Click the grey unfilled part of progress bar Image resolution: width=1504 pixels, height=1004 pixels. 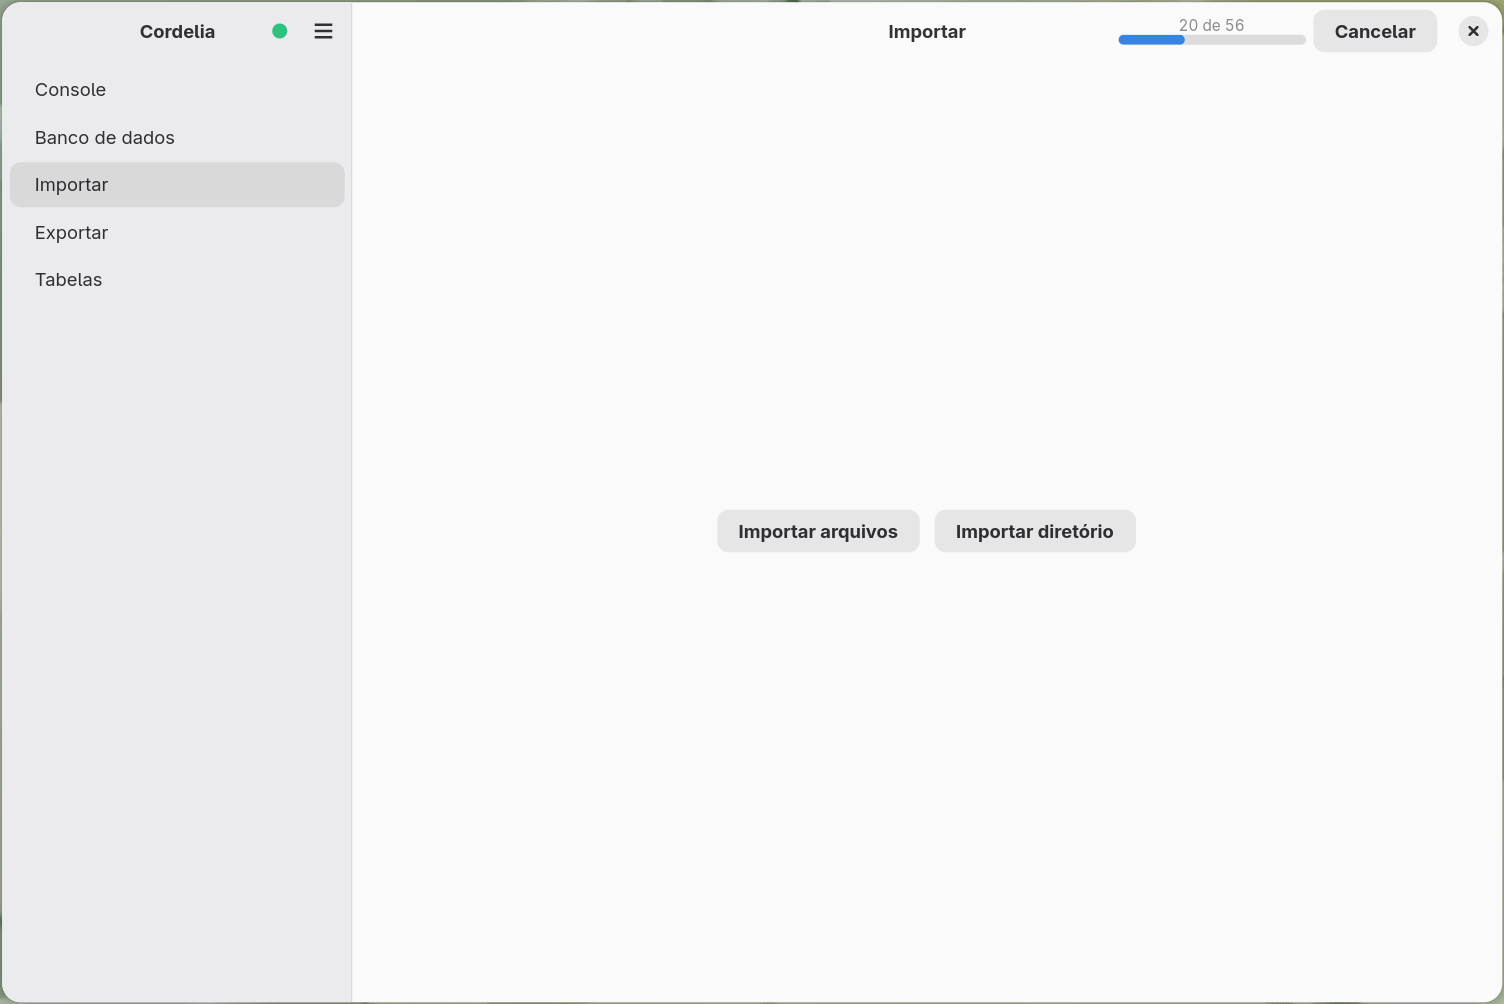(1245, 40)
